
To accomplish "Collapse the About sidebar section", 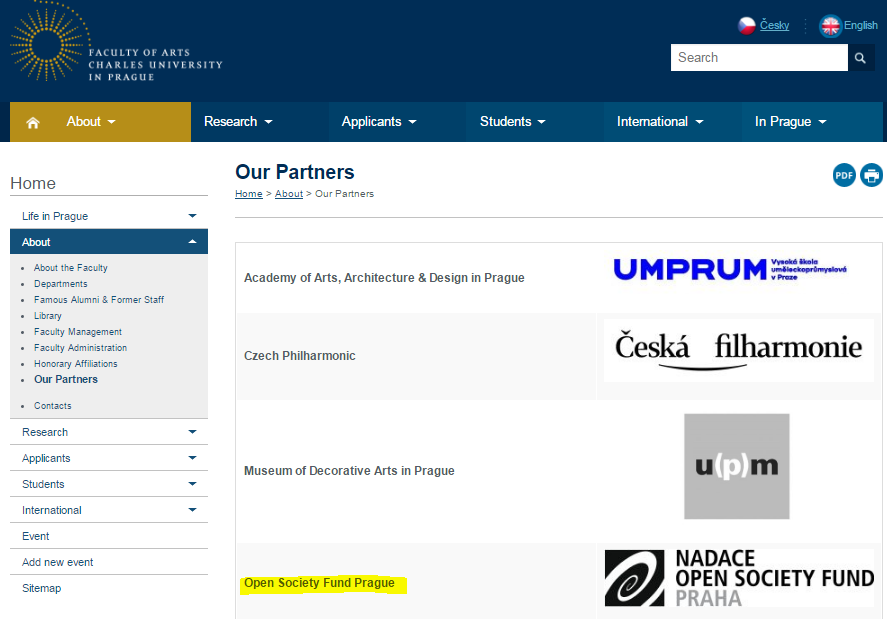I will click(109, 242).
